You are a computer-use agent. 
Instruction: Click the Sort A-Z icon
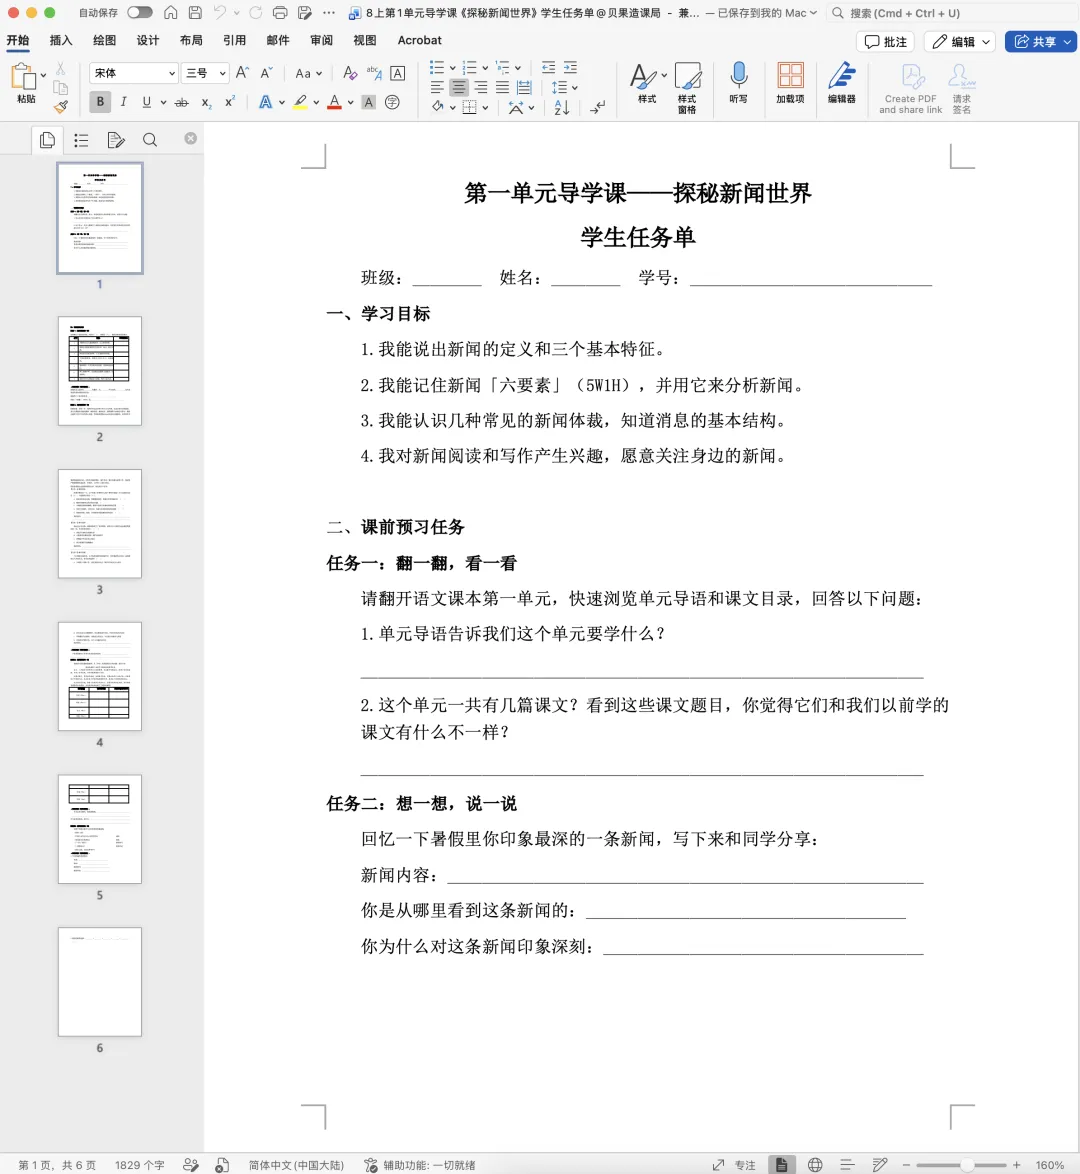562,108
